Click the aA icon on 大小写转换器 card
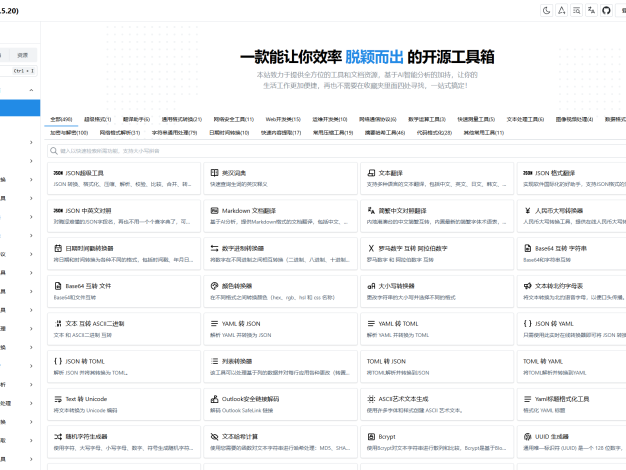The width and height of the screenshot is (626, 470). [x=371, y=286]
